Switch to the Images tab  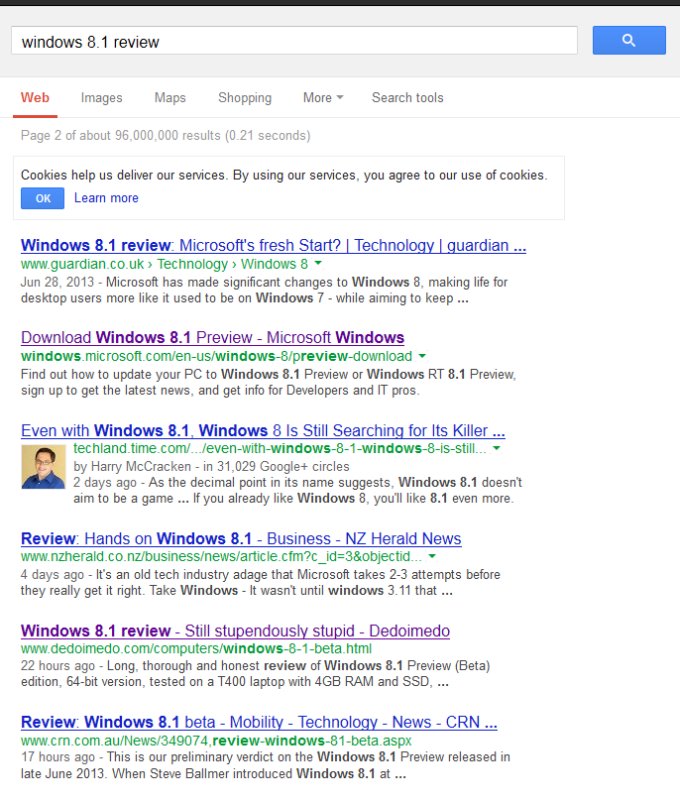point(102,98)
